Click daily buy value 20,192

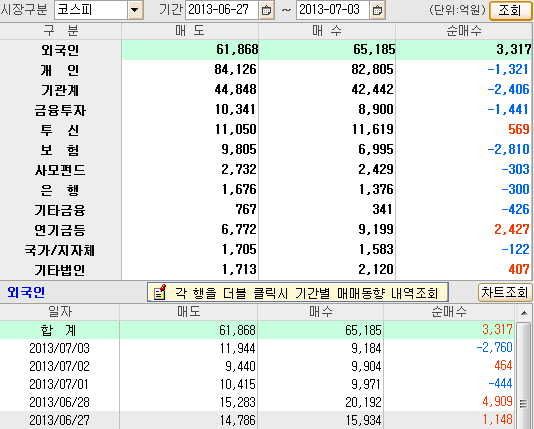tap(363, 402)
